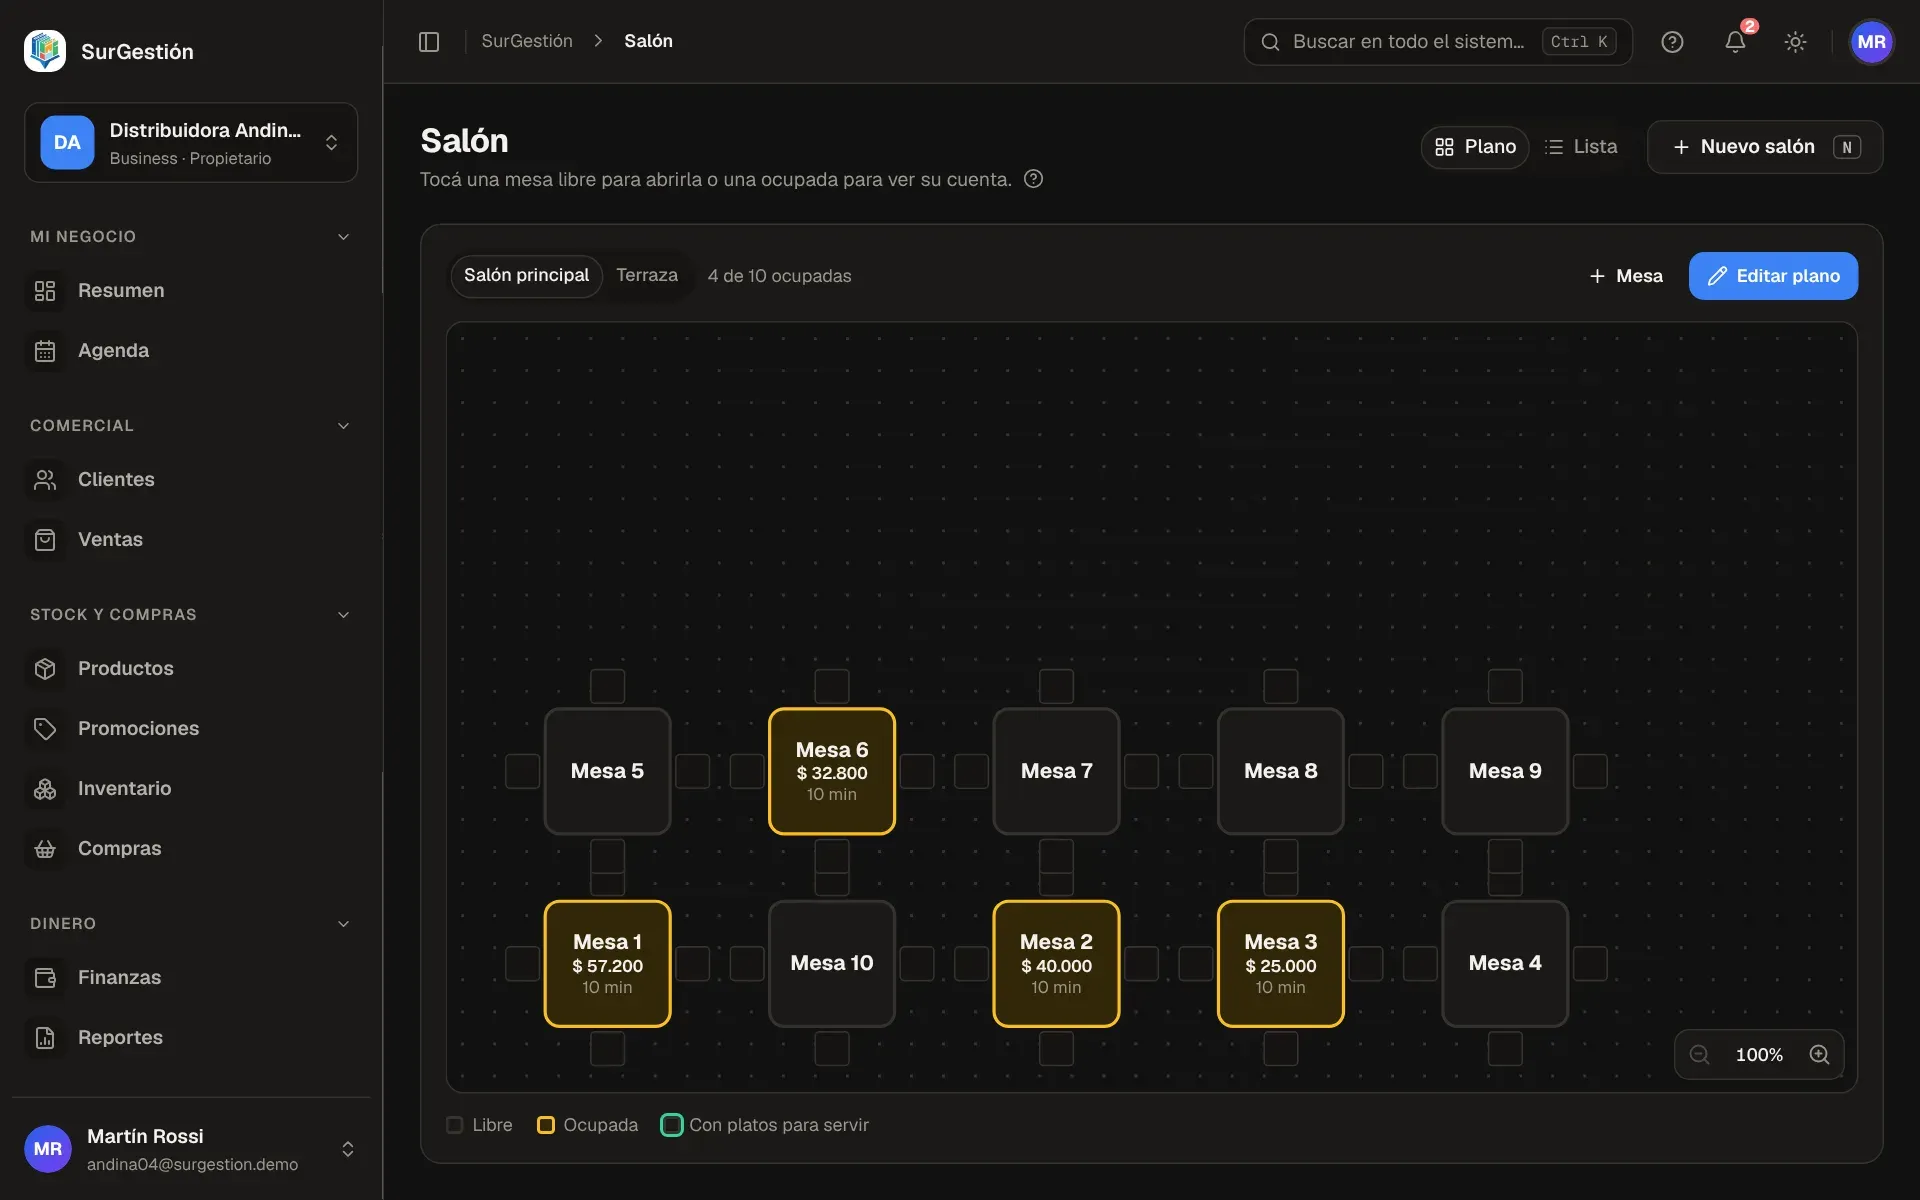Click the add Mesa button
Image resolution: width=1920 pixels, height=1200 pixels.
coord(1626,276)
